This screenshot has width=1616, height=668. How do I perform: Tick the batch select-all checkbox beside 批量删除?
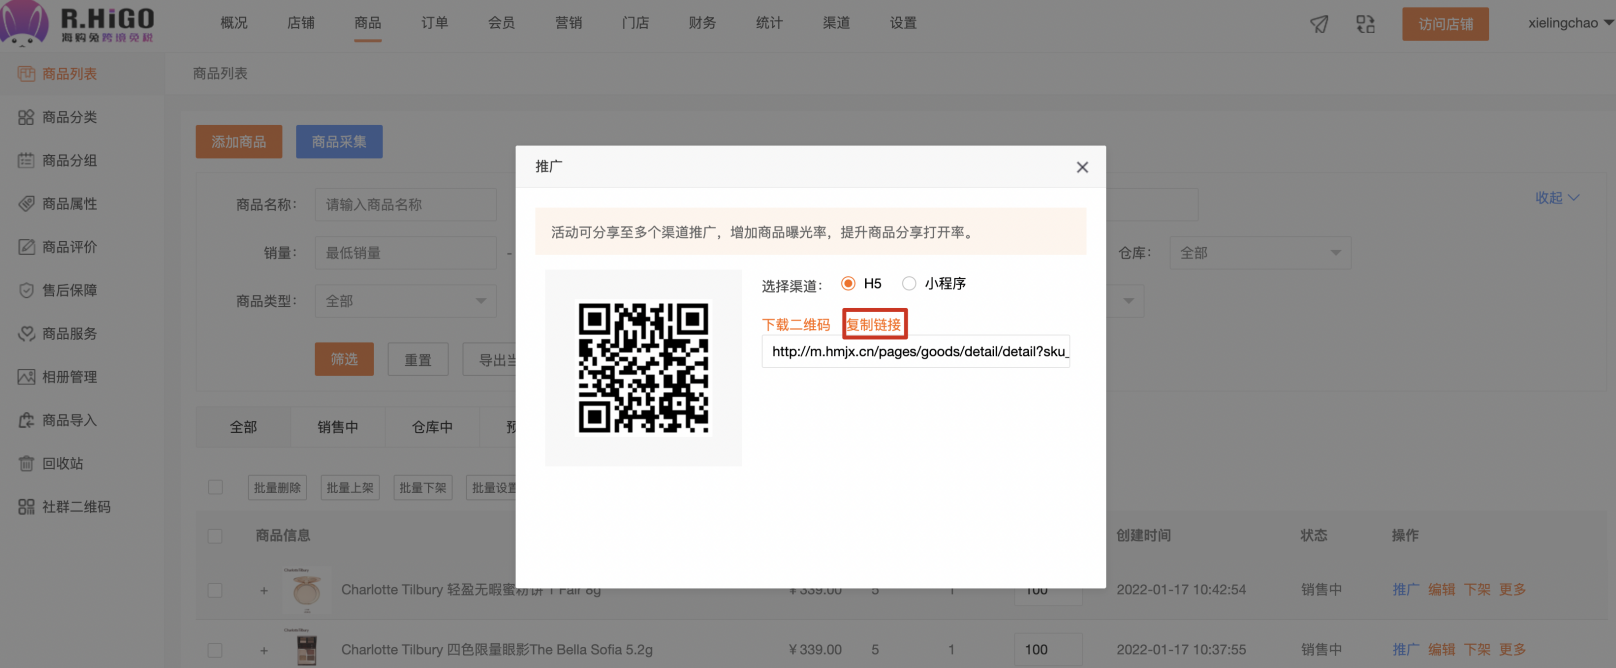pos(215,487)
